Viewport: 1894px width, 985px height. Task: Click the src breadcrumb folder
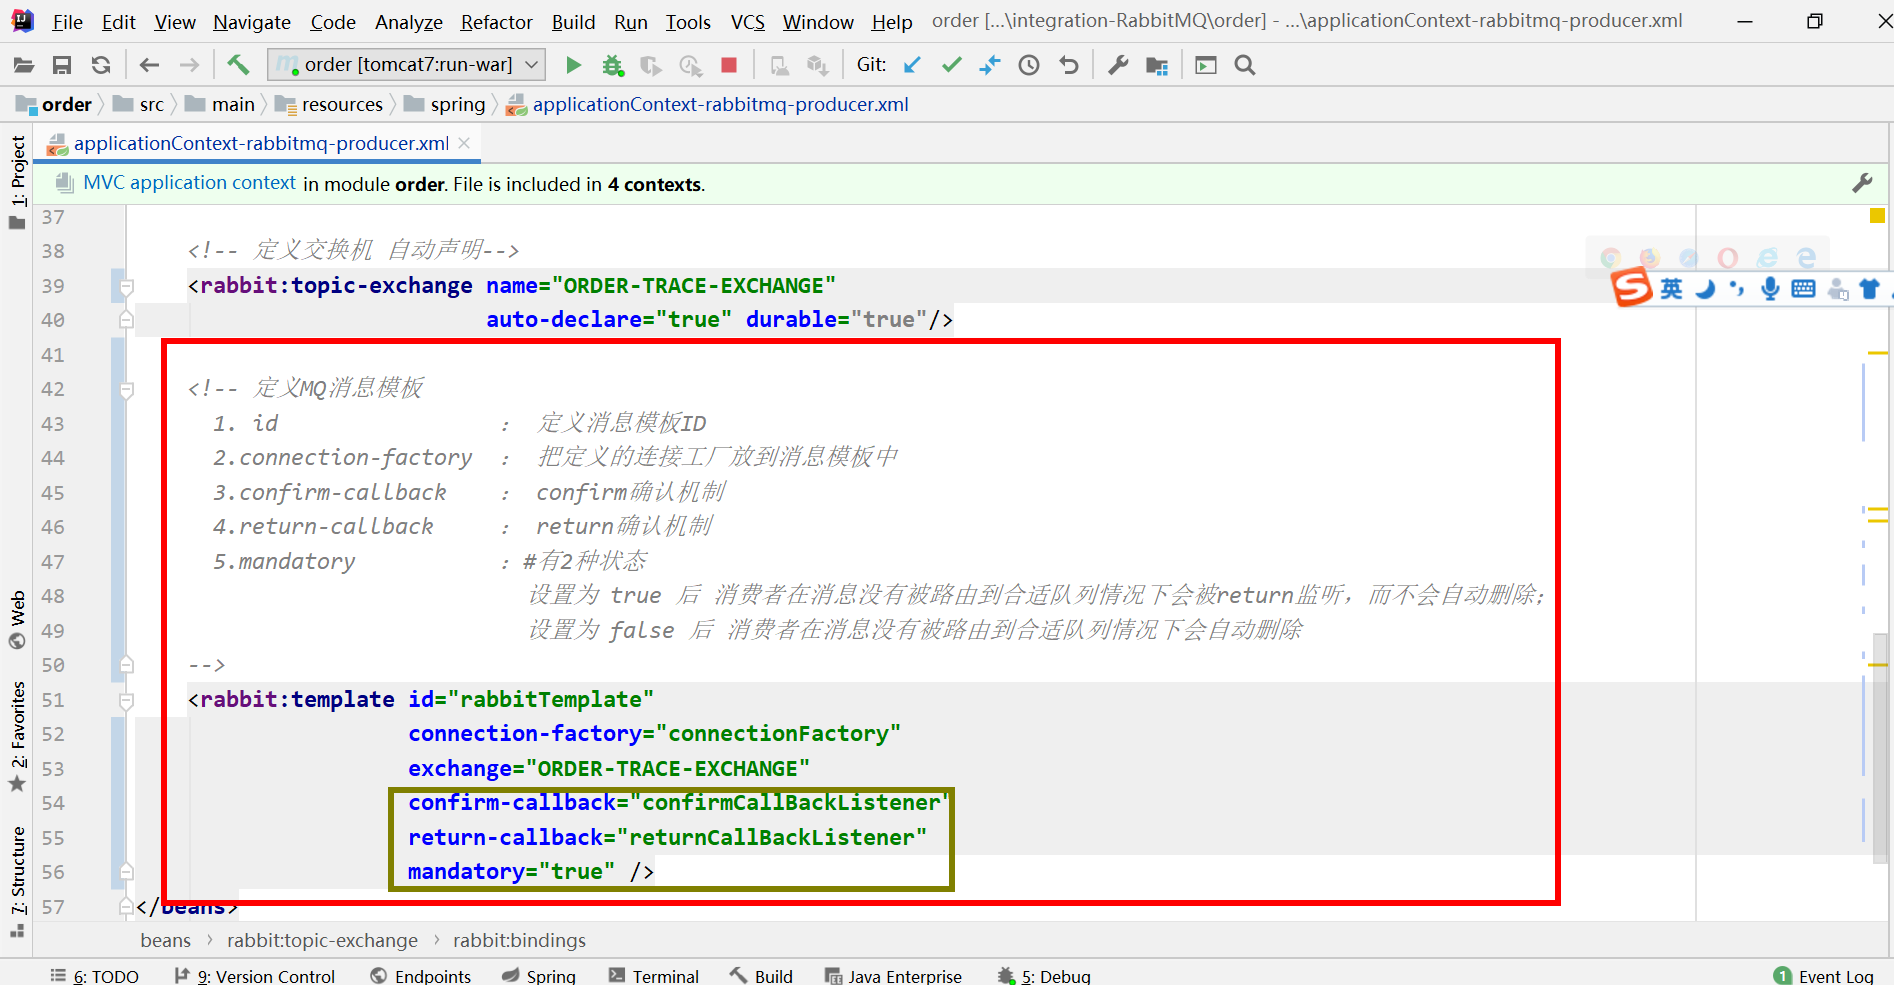click(139, 104)
